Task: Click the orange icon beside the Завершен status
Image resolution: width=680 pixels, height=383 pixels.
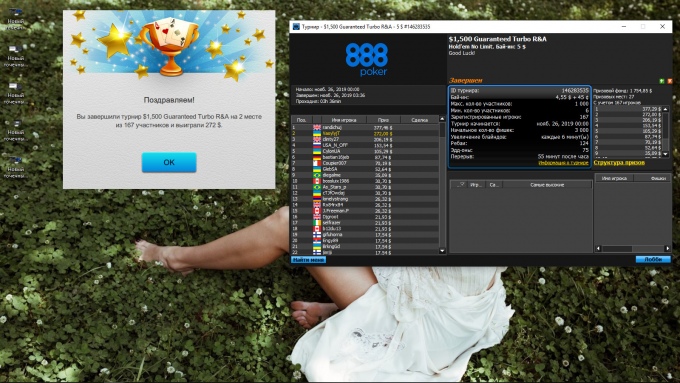Action: (x=670, y=81)
